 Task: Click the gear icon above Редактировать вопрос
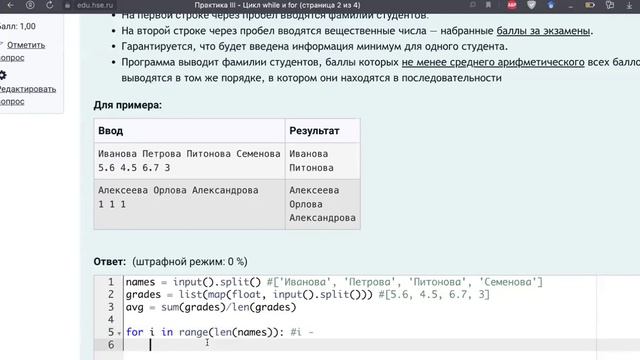(3, 75)
